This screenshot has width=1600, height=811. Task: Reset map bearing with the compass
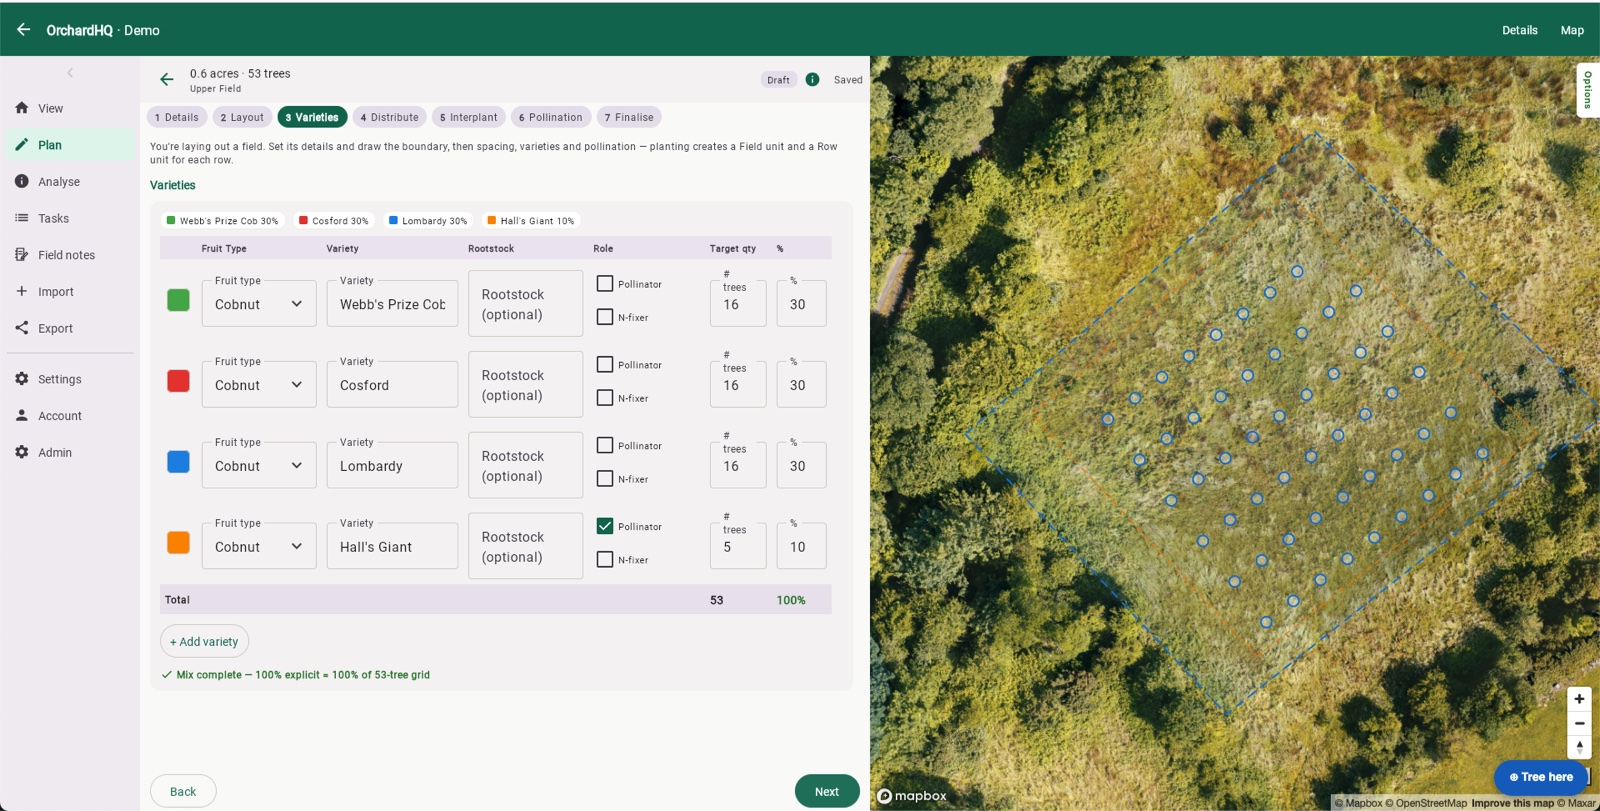(x=1579, y=747)
